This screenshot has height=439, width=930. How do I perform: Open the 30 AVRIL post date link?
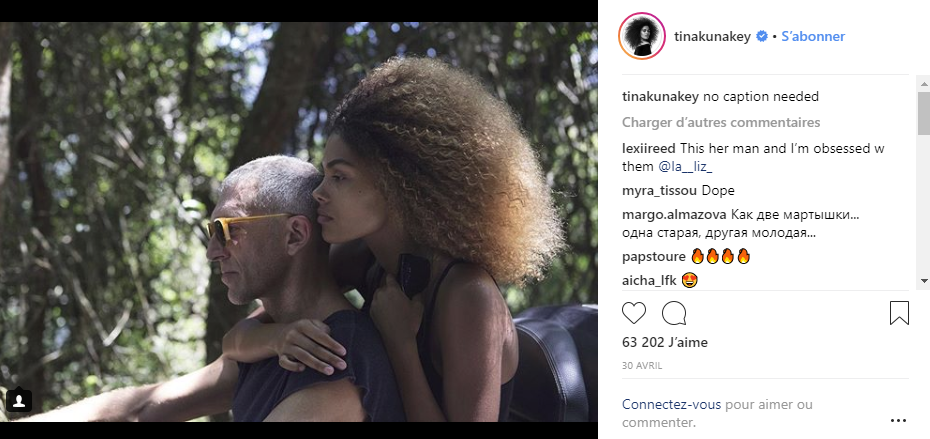[642, 366]
